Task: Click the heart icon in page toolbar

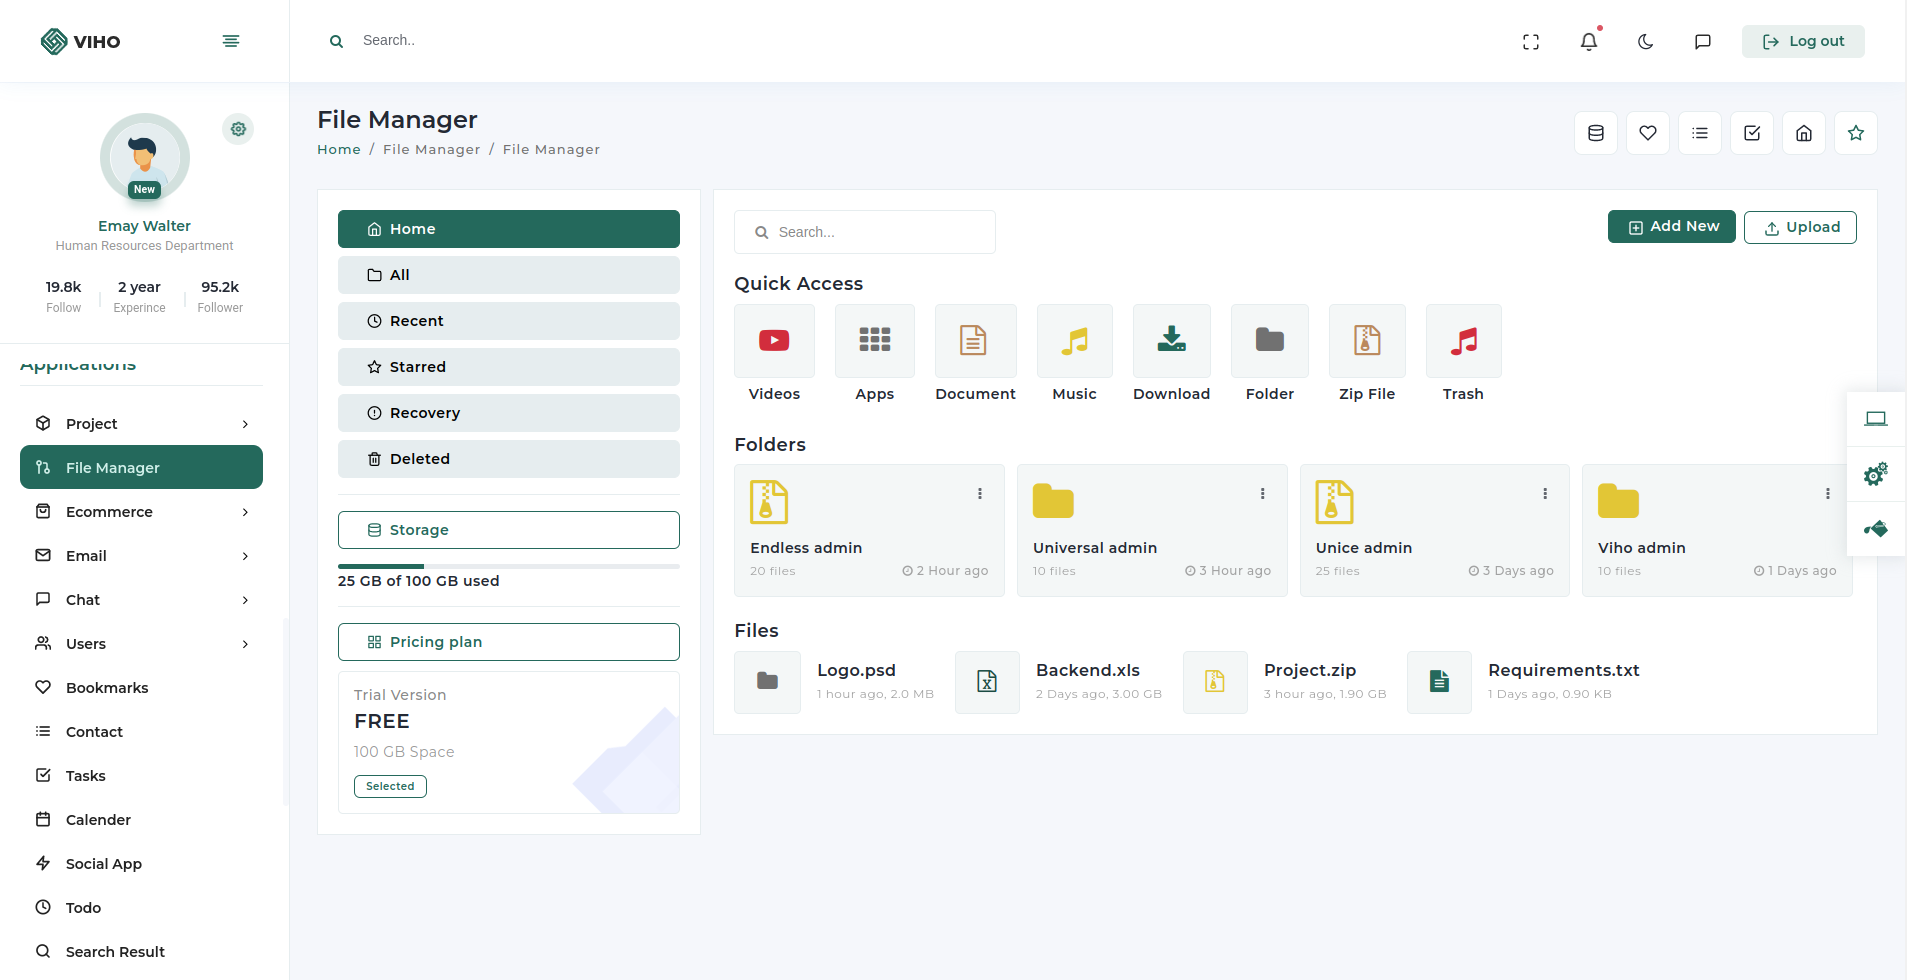Action: tap(1647, 133)
